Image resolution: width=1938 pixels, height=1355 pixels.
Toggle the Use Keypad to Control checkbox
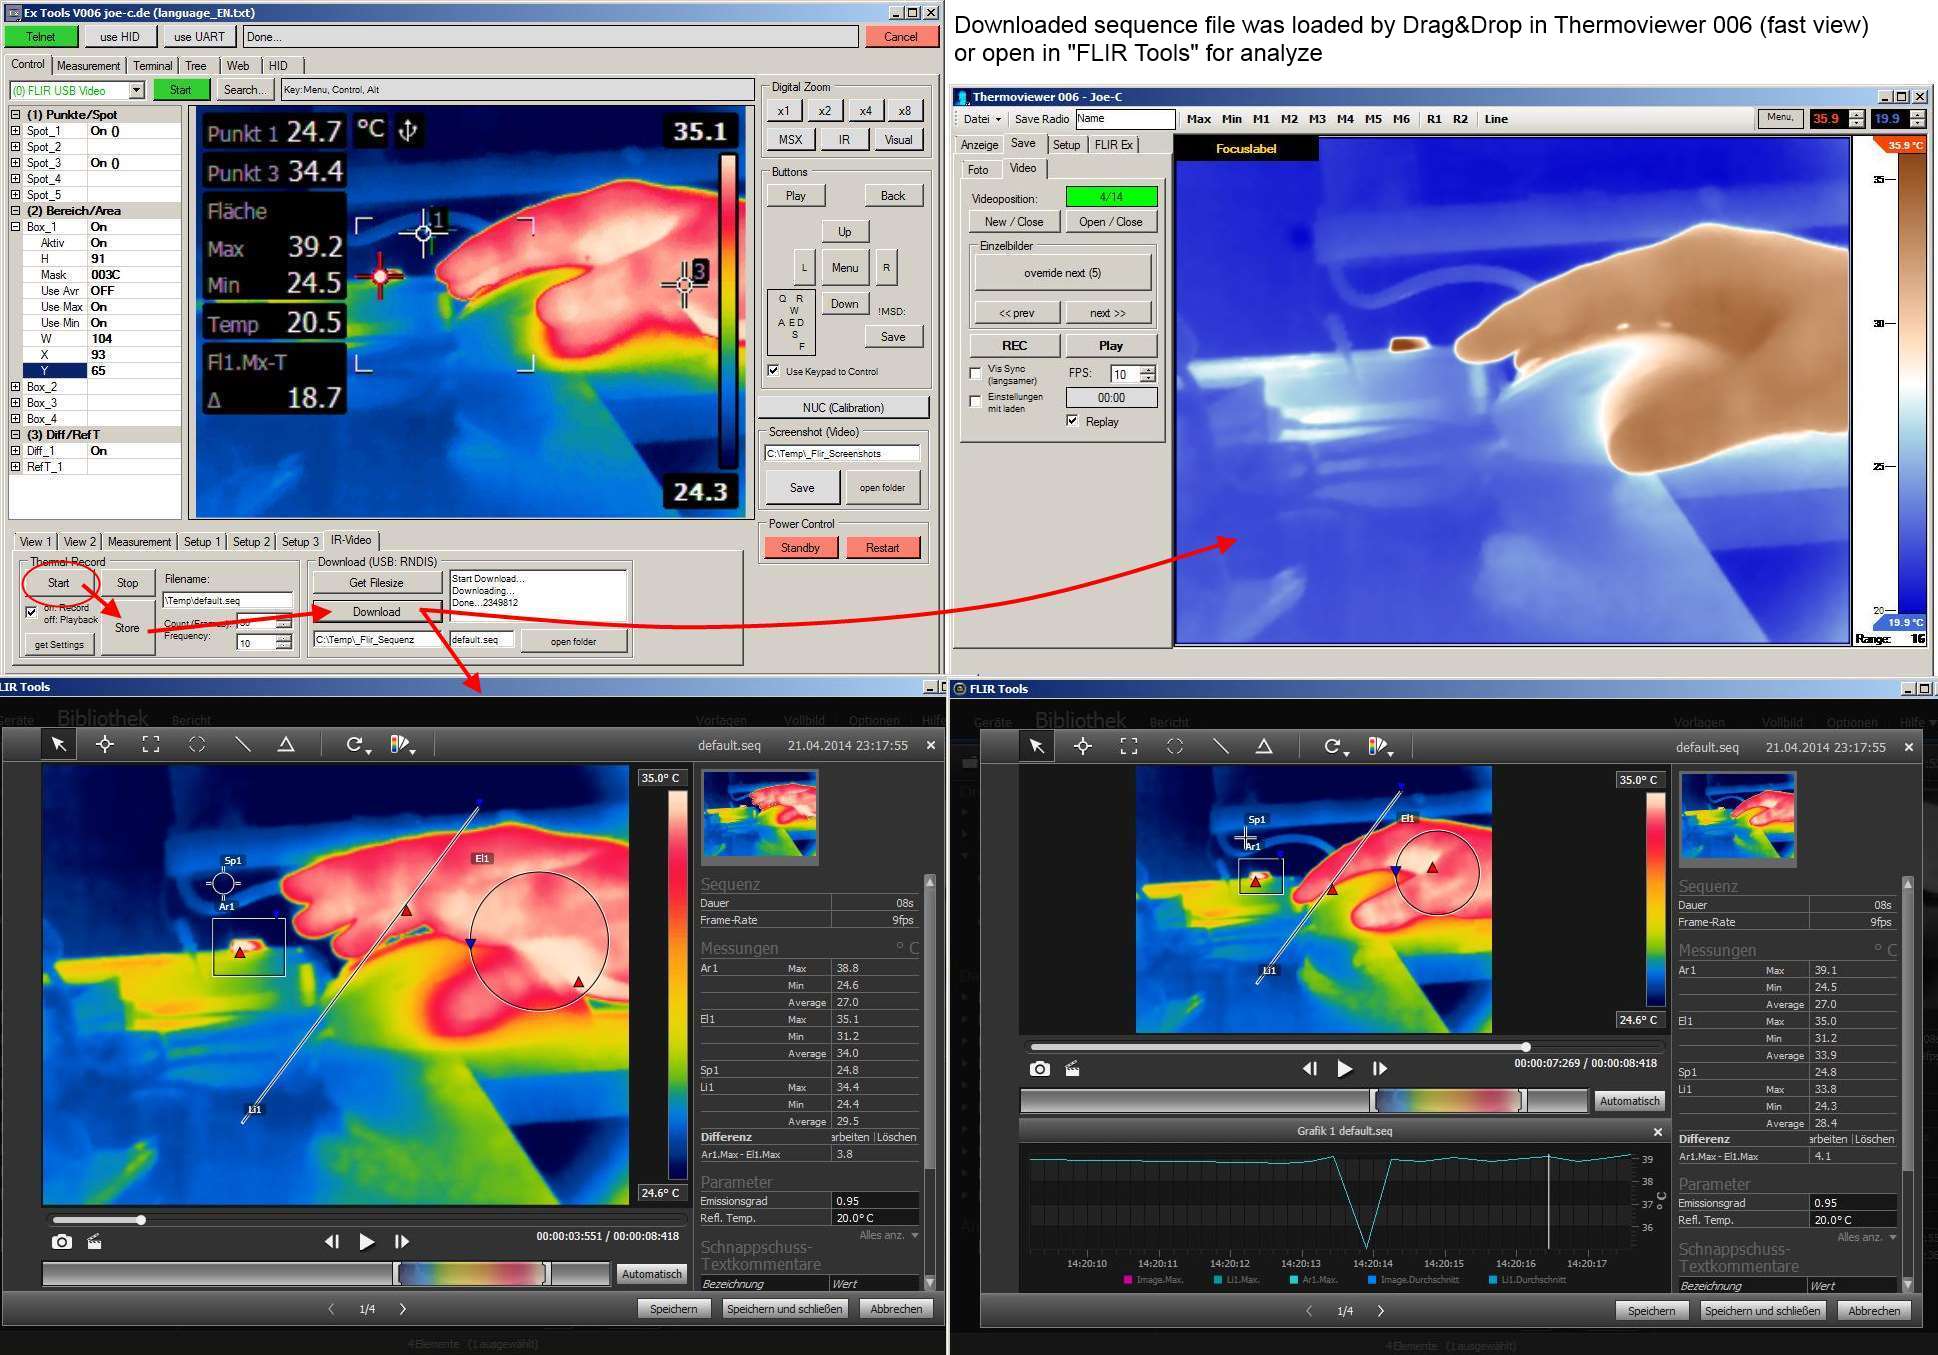click(x=773, y=371)
